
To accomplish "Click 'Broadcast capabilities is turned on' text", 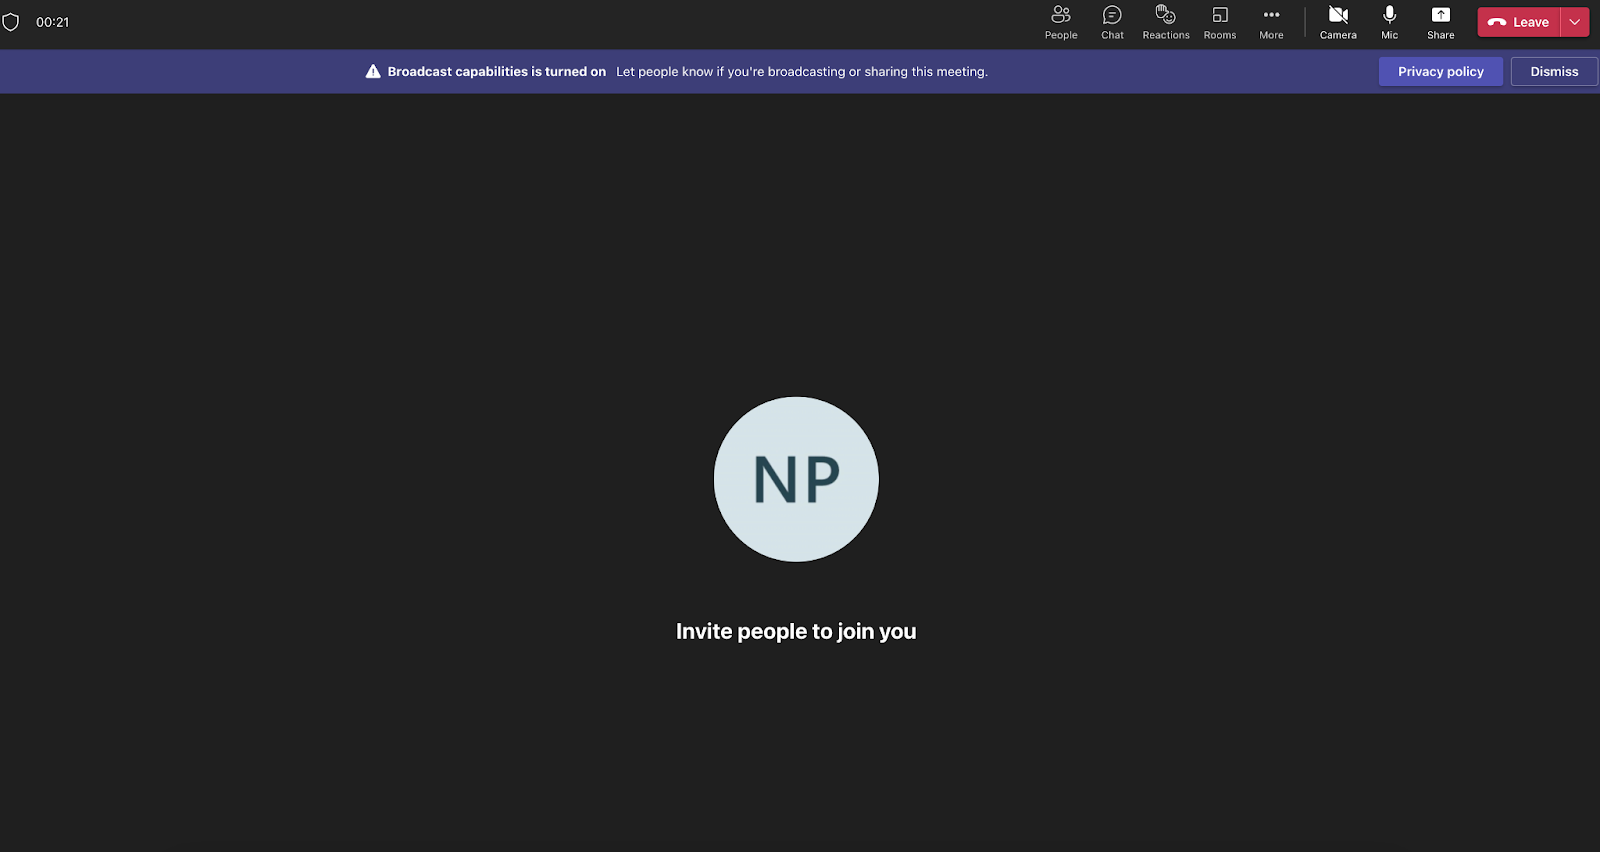I will click(x=497, y=71).
